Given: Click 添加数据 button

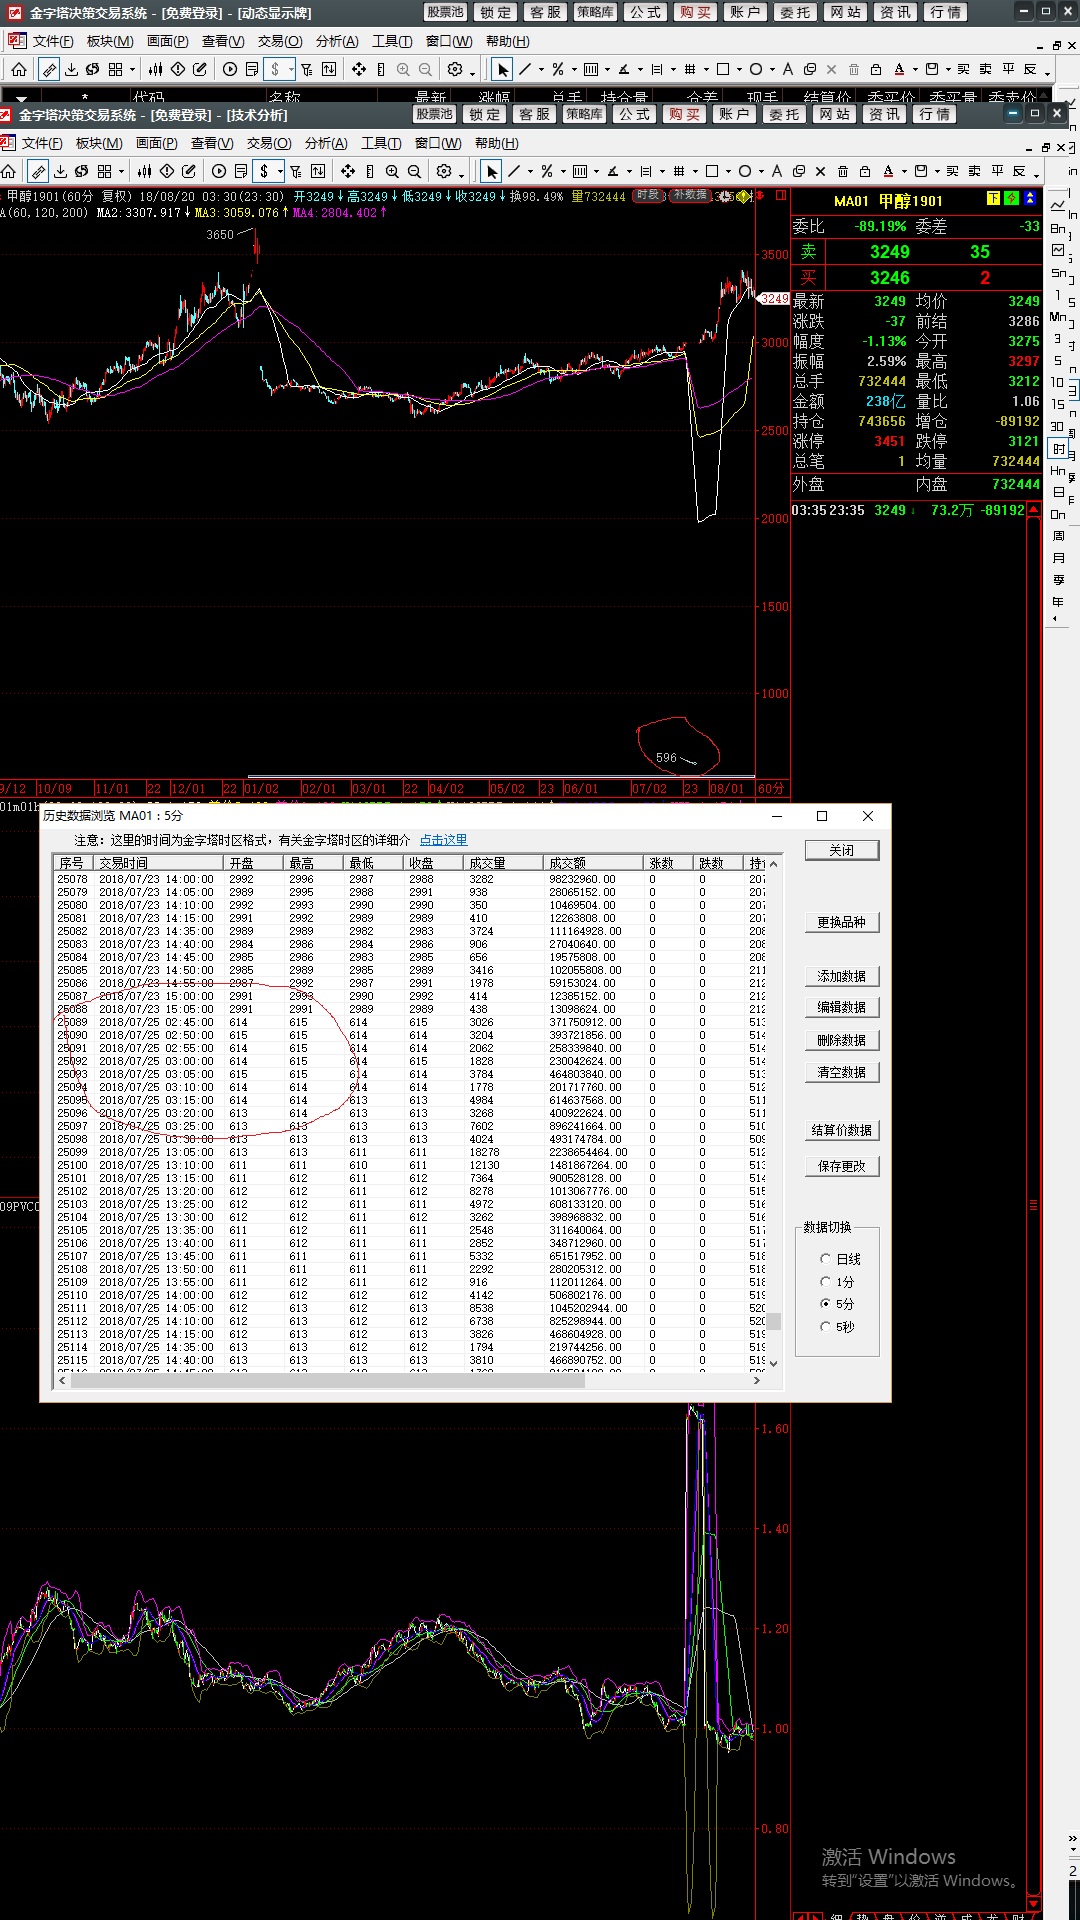Looking at the screenshot, I should pos(841,976).
